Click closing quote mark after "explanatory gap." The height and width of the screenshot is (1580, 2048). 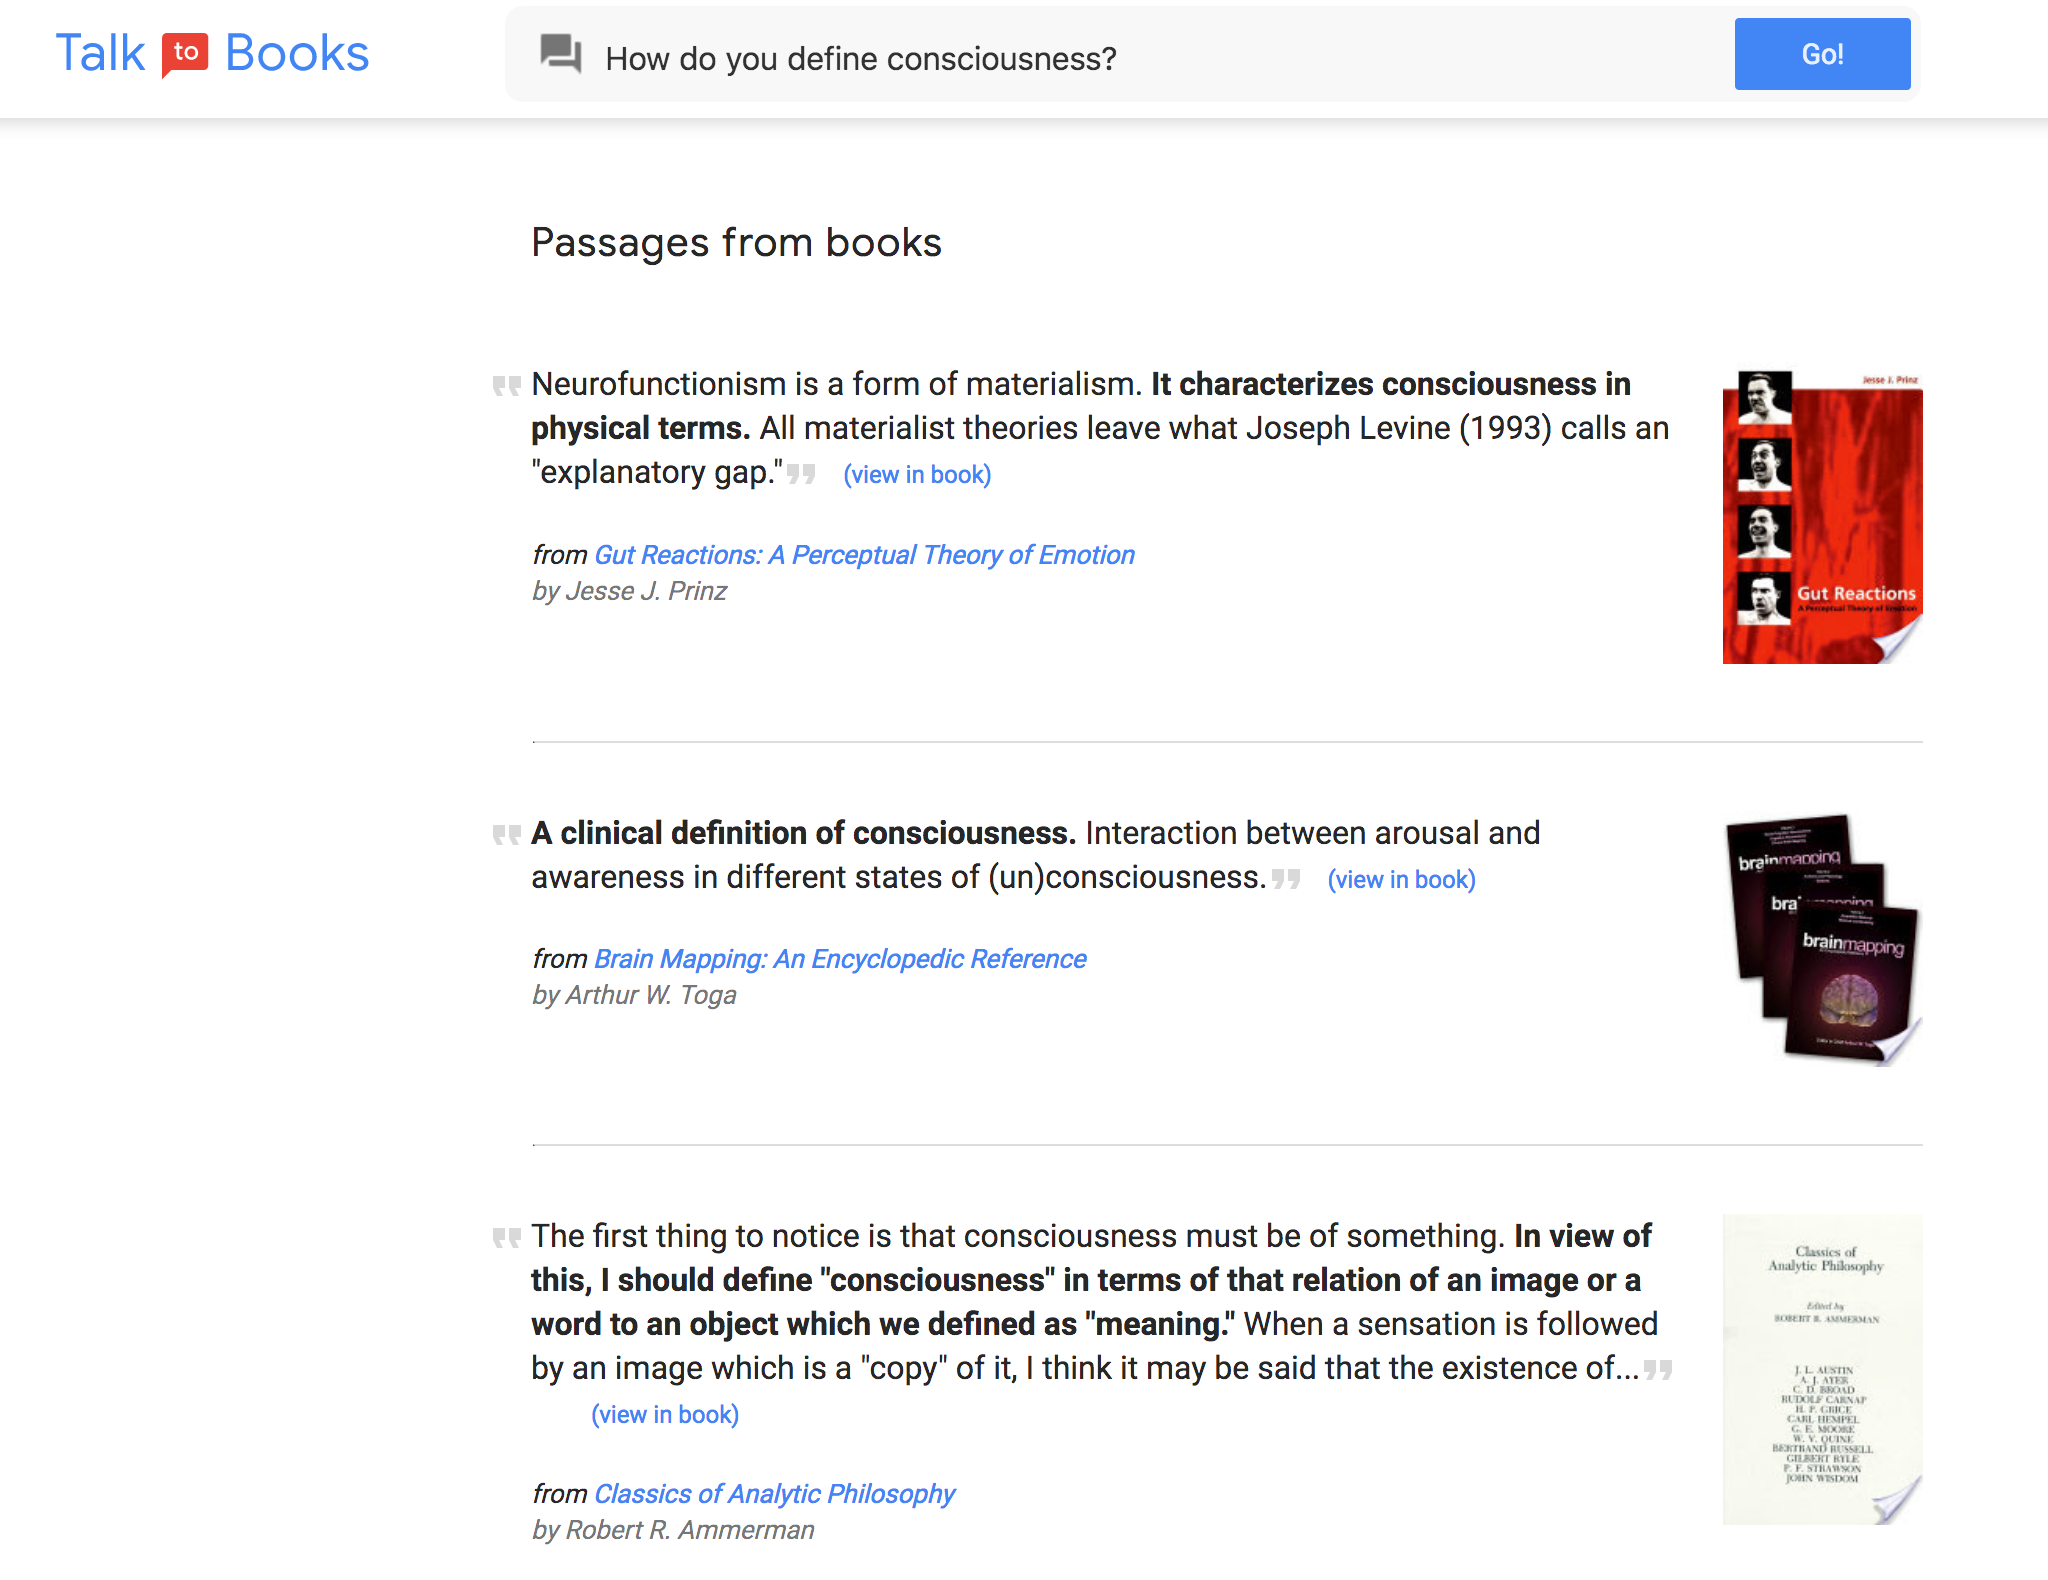(x=801, y=474)
